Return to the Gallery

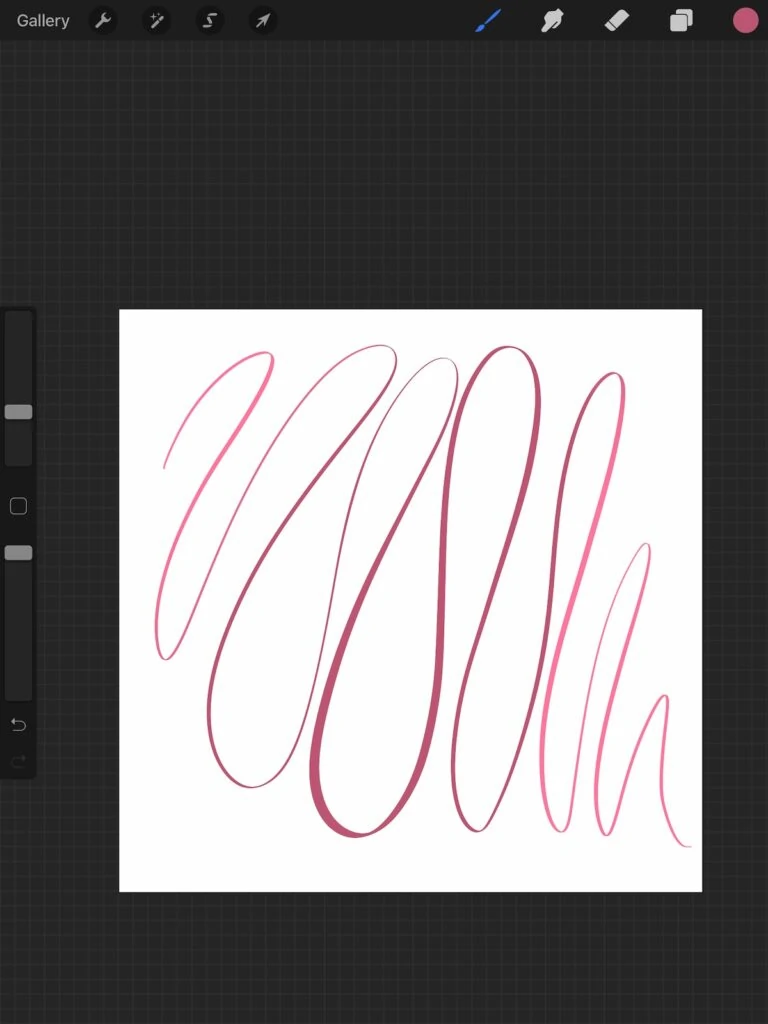click(x=42, y=21)
